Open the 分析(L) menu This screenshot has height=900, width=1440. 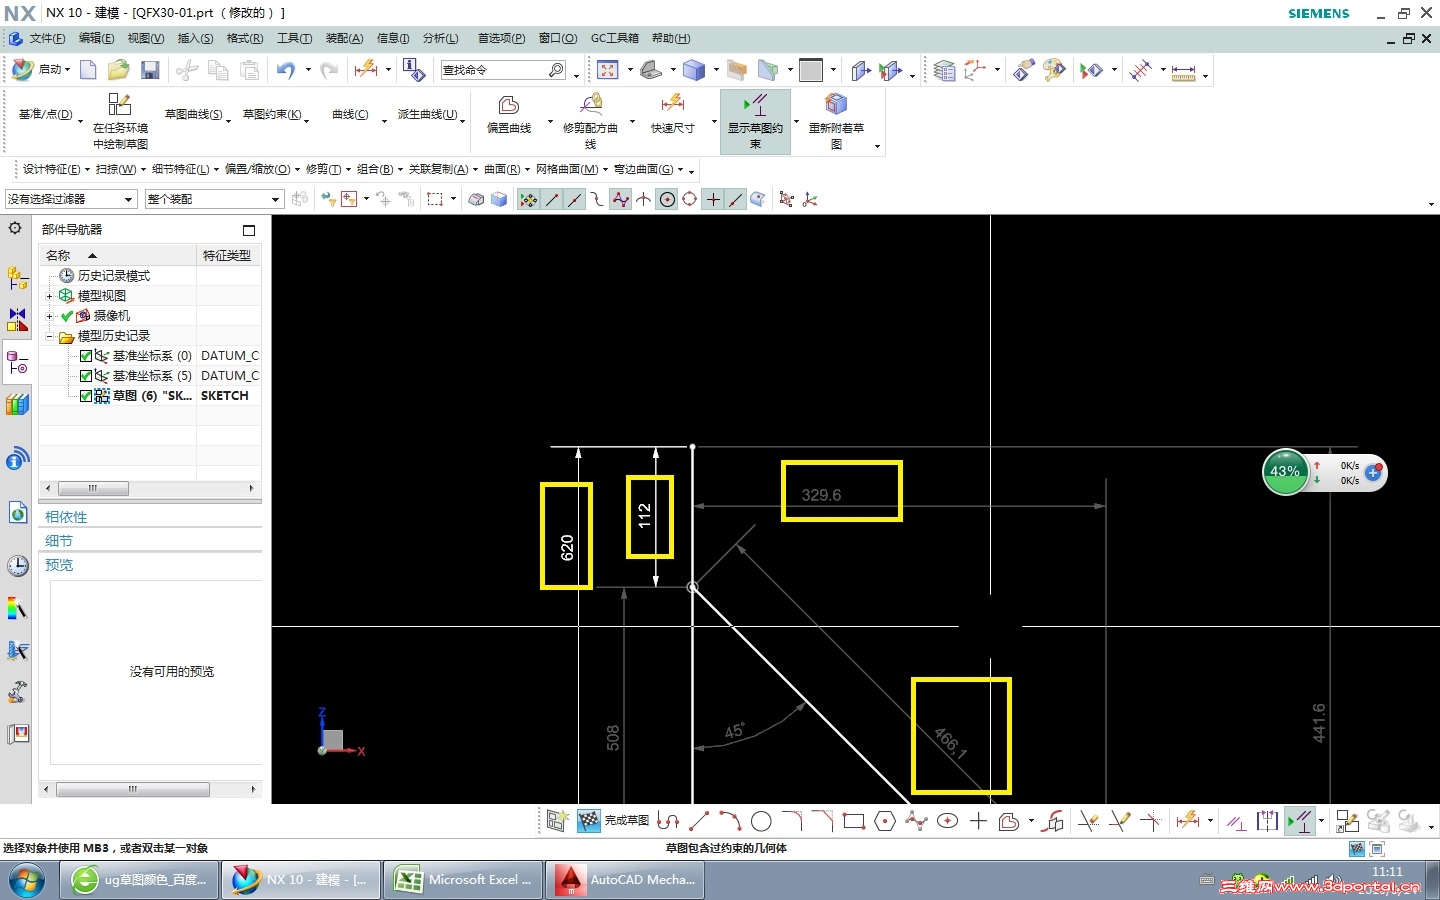pyautogui.click(x=440, y=39)
